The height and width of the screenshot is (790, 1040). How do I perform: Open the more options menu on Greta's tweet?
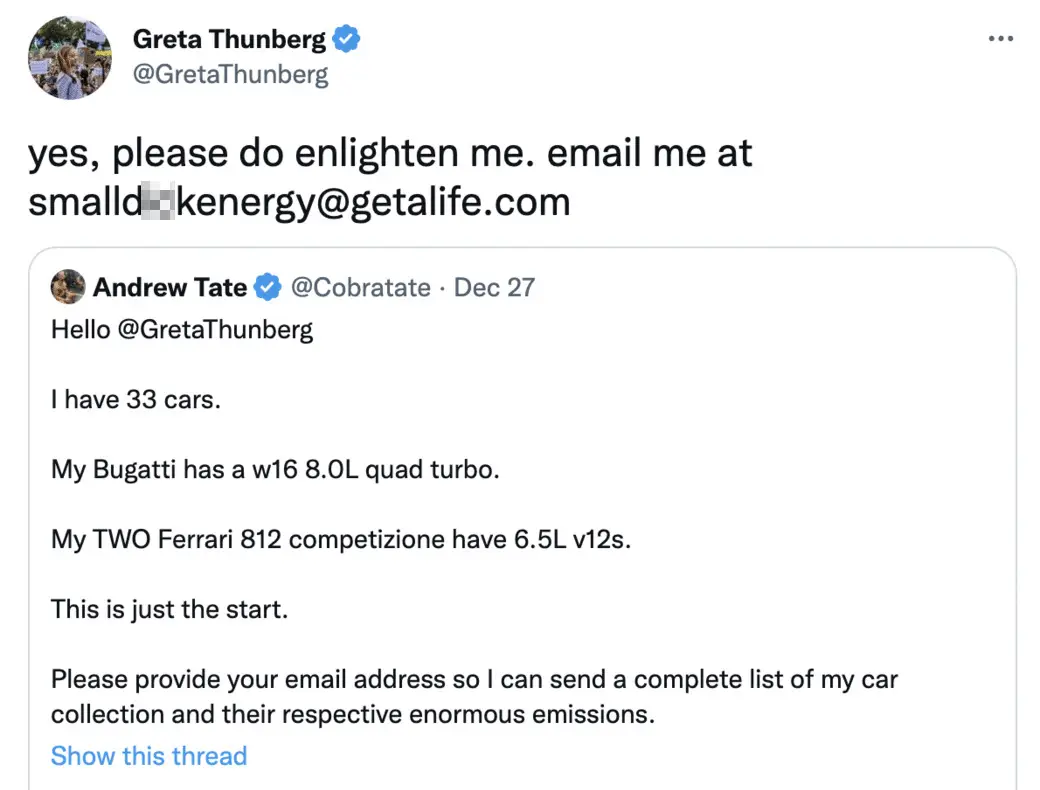(x=1001, y=38)
